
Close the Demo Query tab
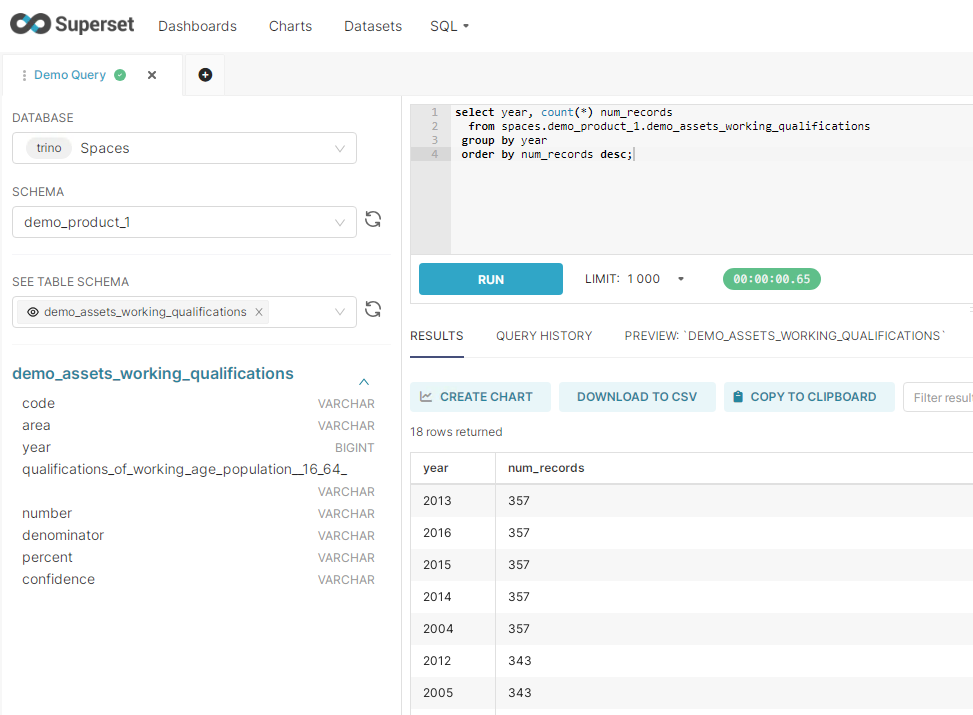point(152,75)
